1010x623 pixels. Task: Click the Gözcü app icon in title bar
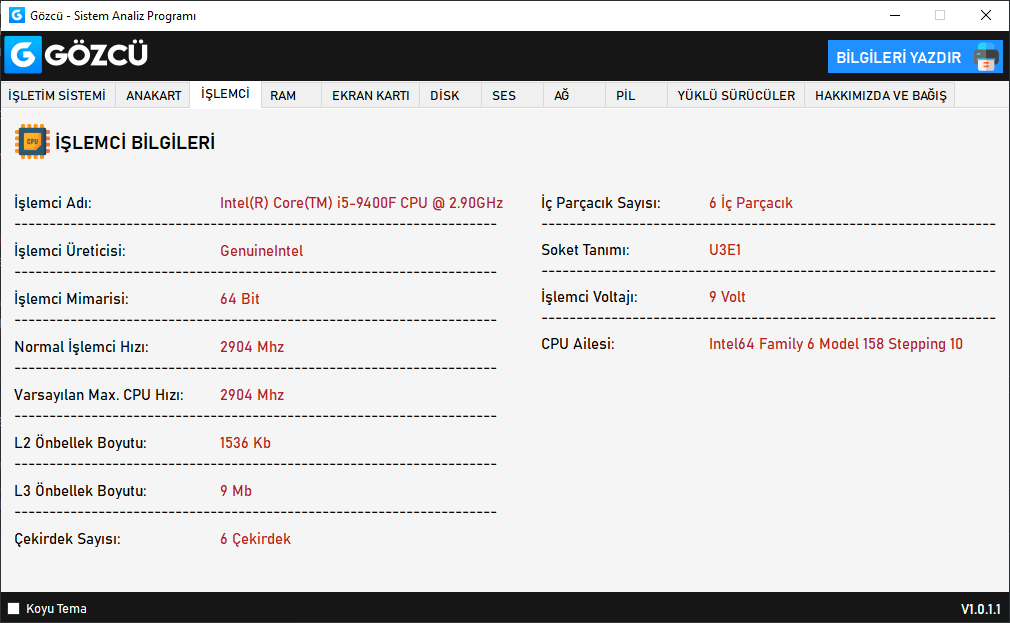(x=17, y=15)
